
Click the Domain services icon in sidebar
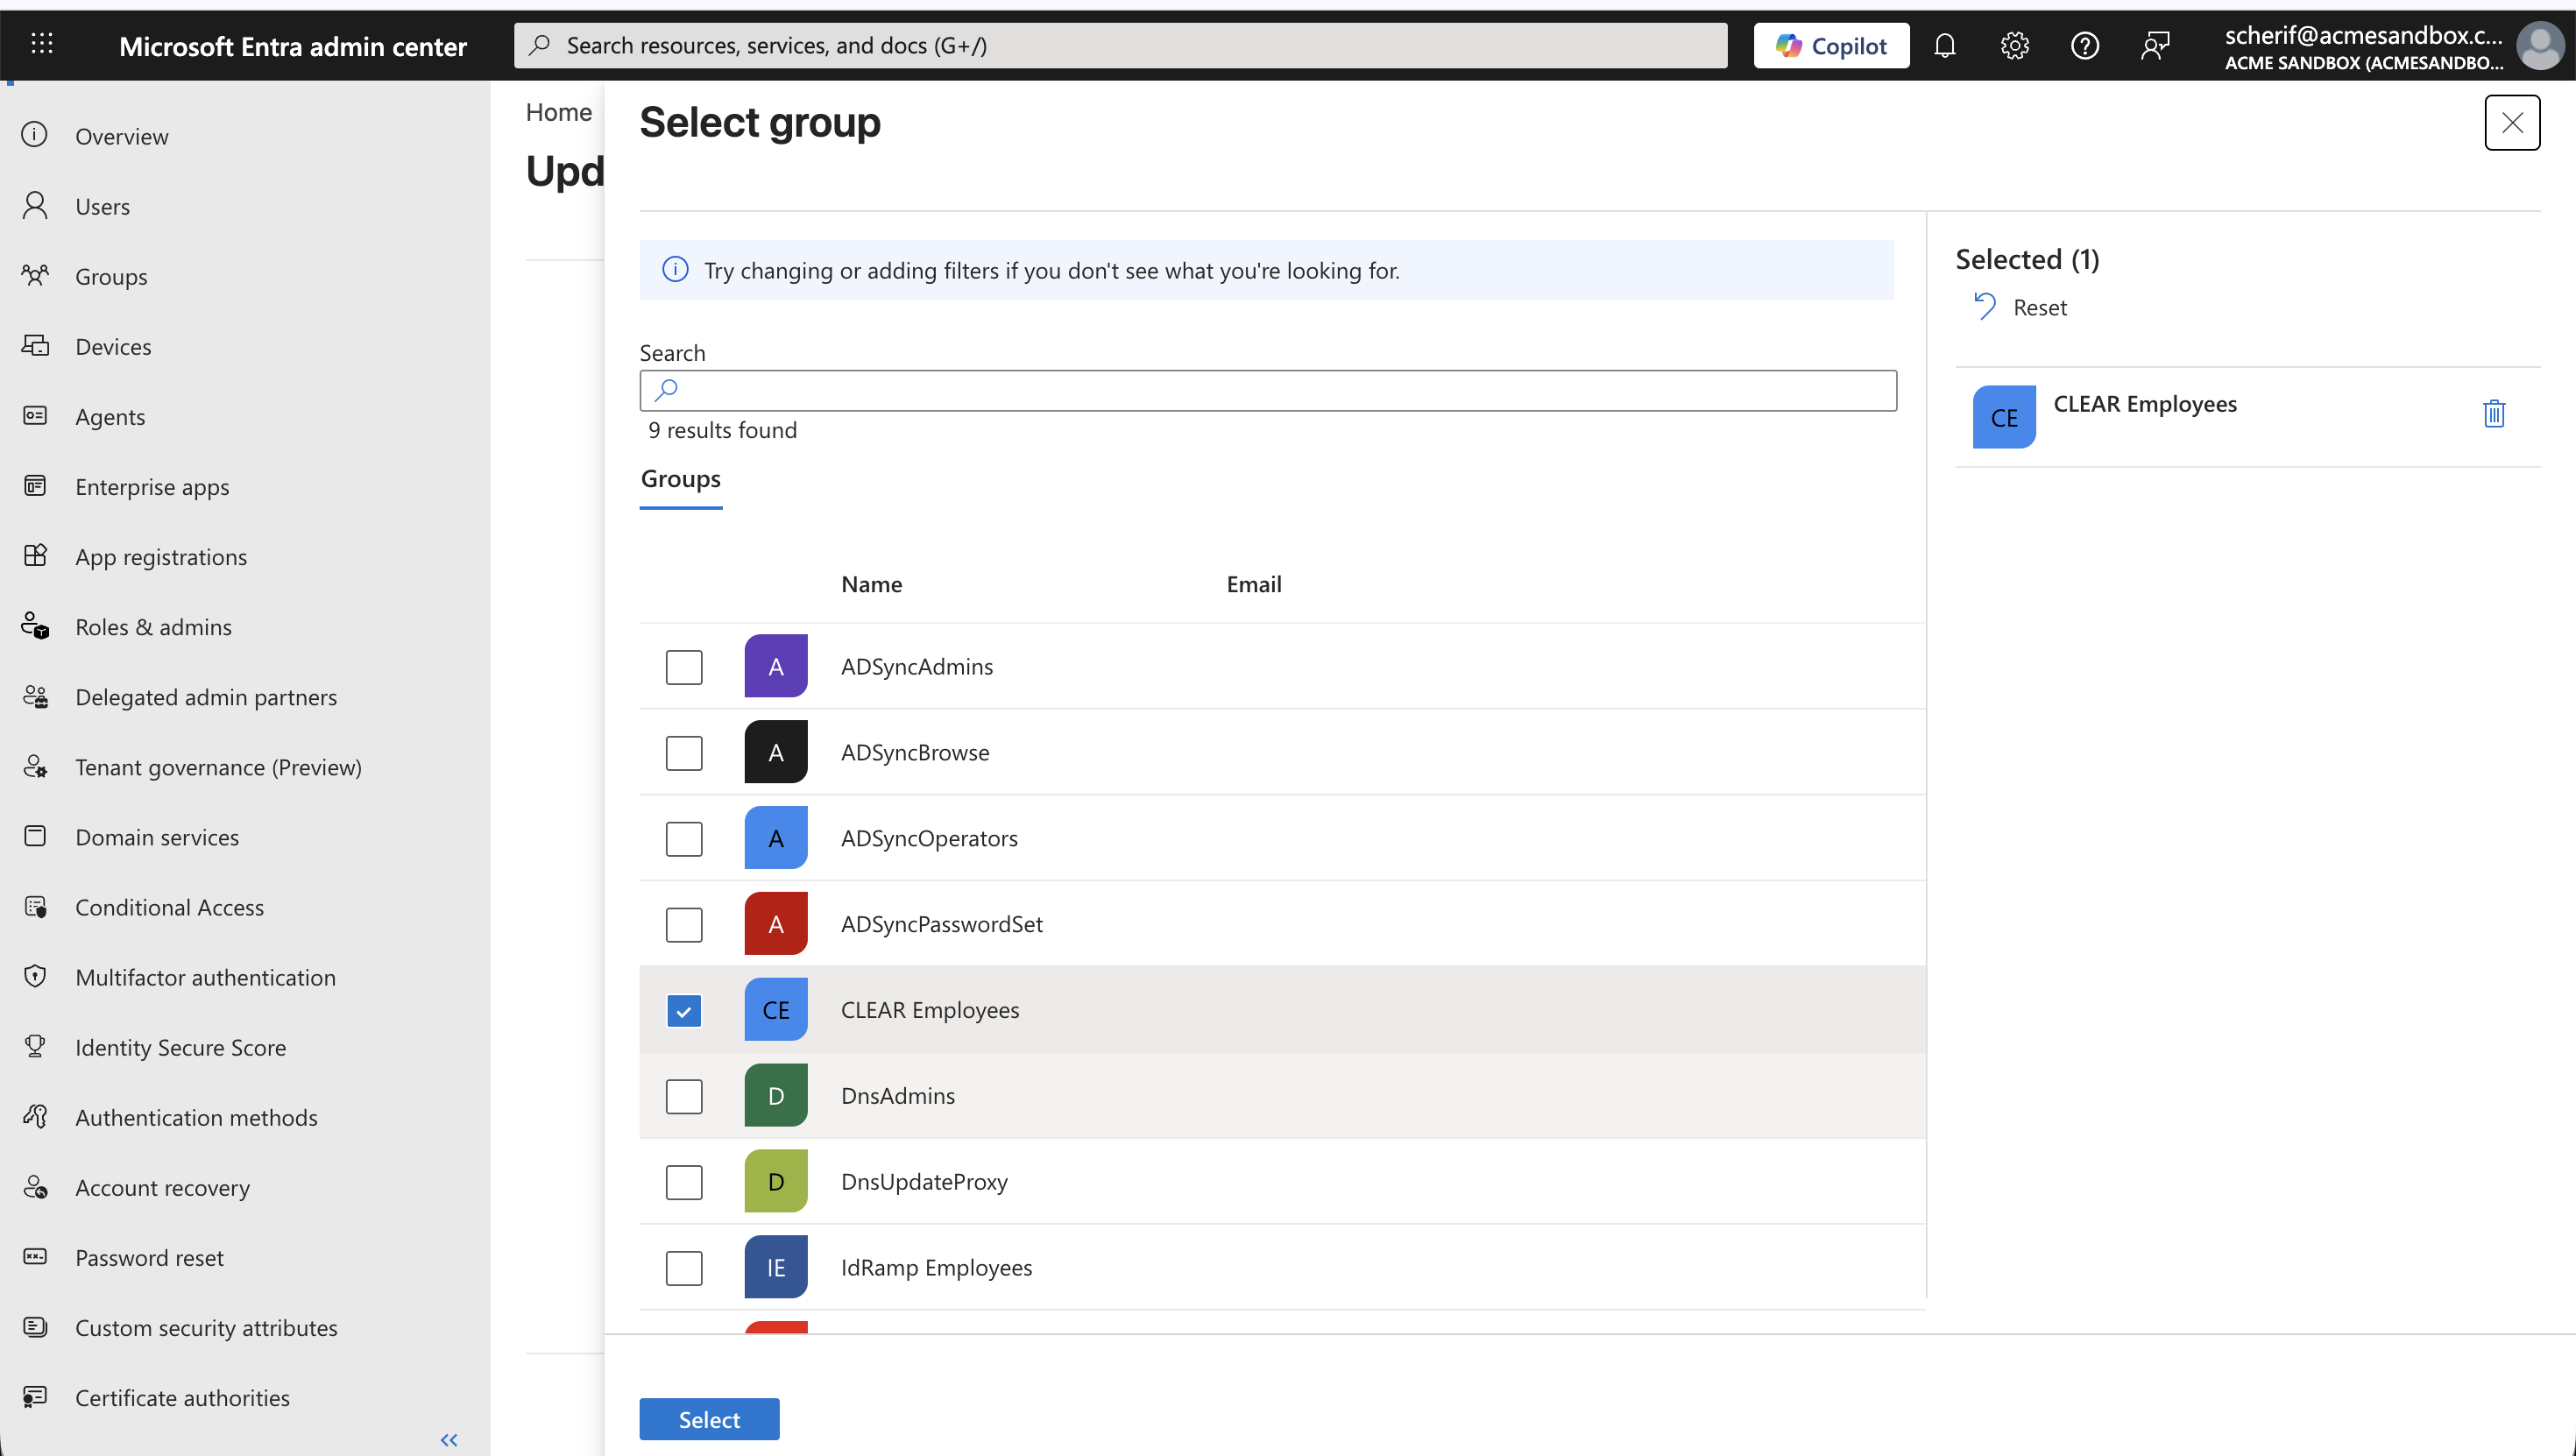(35, 835)
